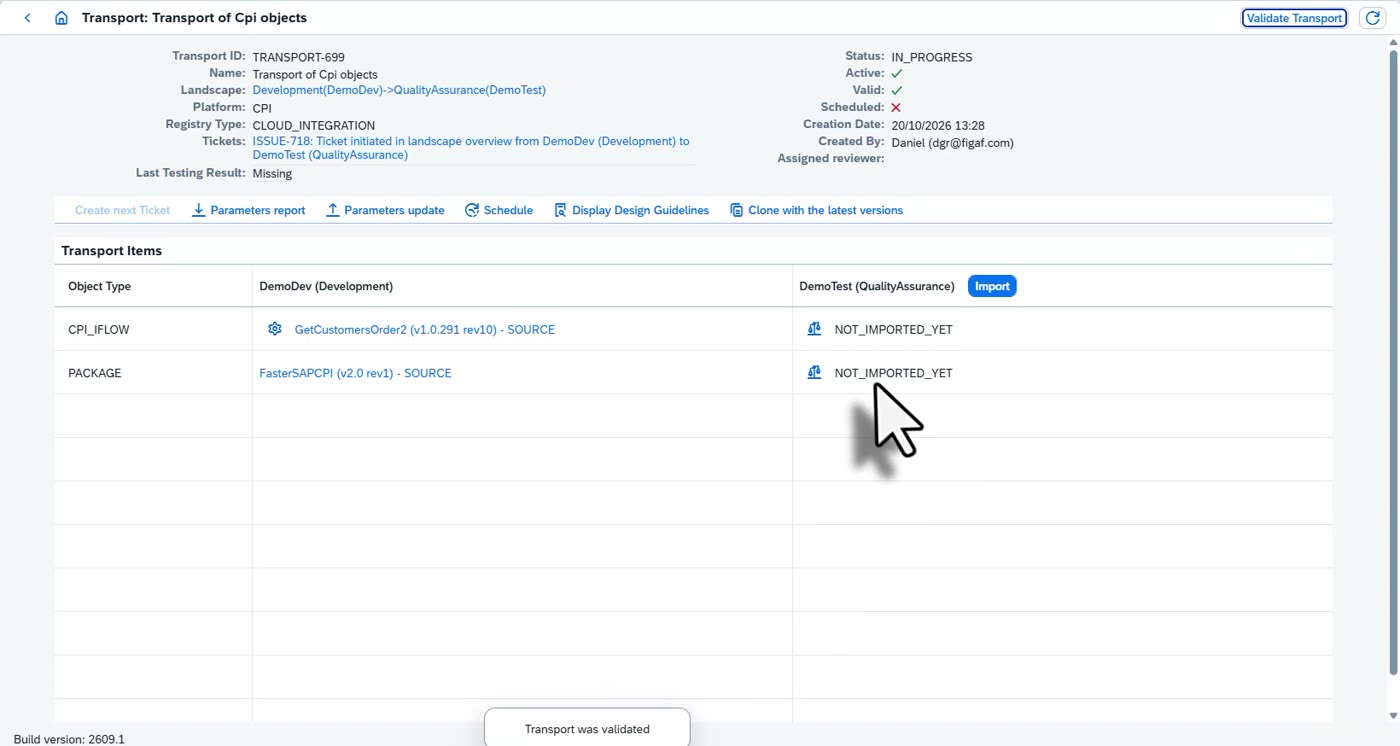Click Created By value Daniel (dgr@figaf.com)
The width and height of the screenshot is (1400, 746).
point(952,143)
